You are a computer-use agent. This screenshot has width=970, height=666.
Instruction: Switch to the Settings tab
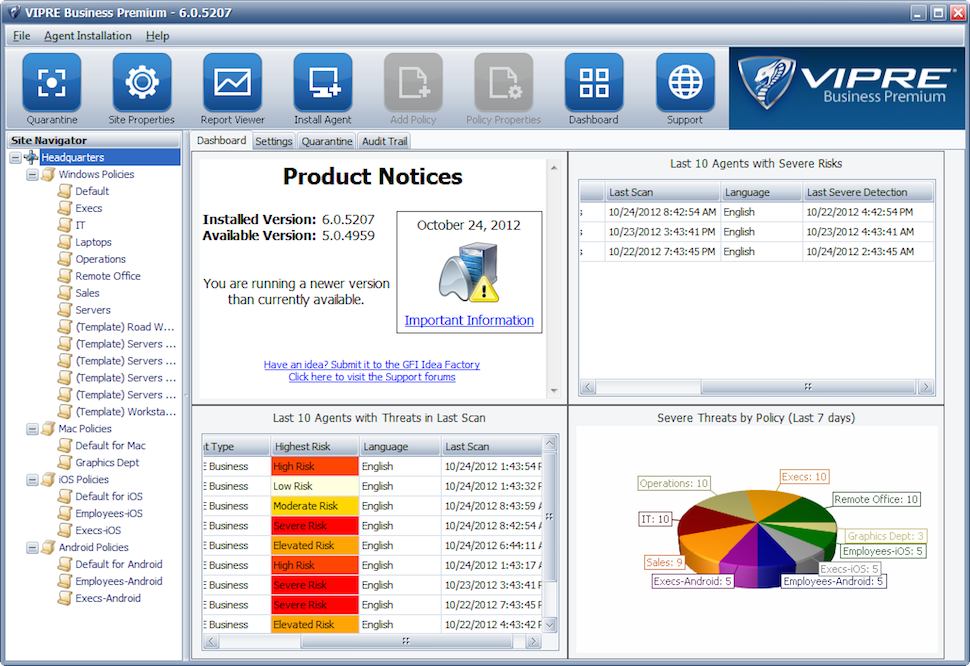pos(273,142)
